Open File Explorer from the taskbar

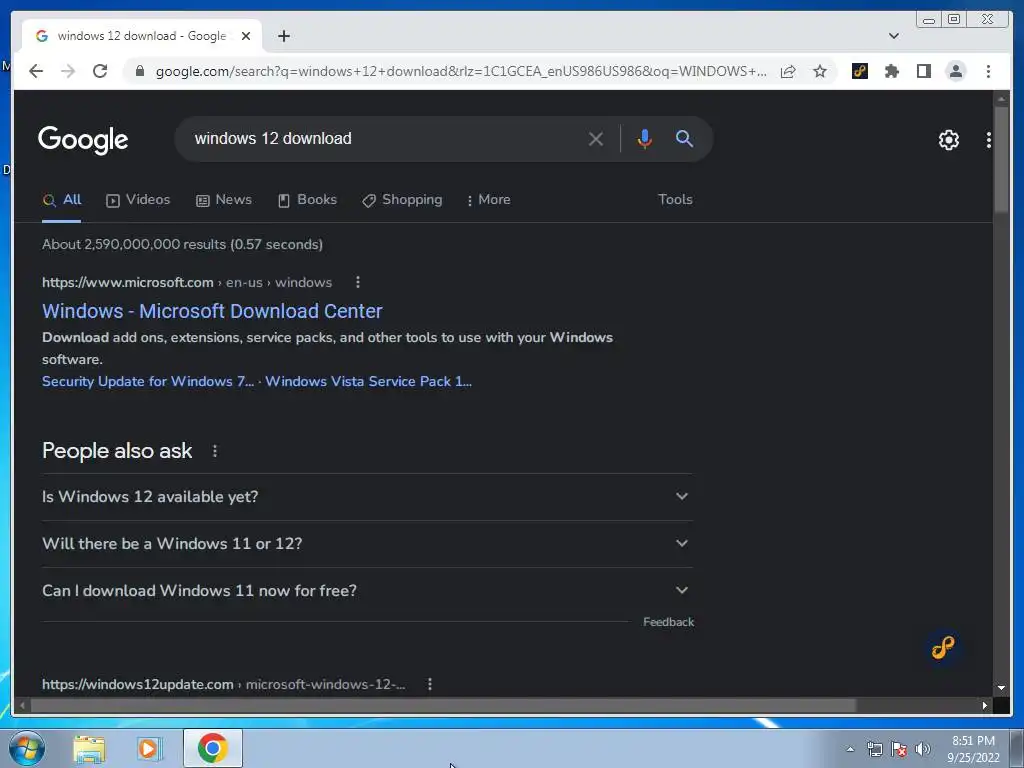[x=89, y=748]
